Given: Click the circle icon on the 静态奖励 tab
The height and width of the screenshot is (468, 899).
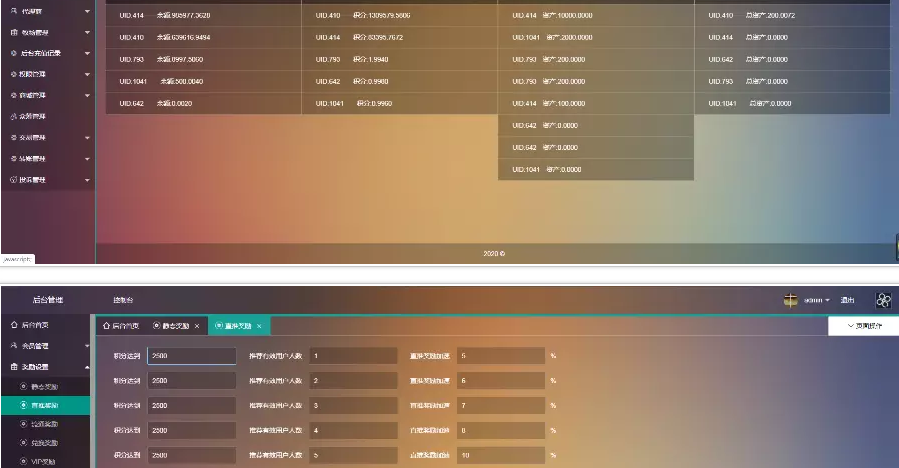Looking at the screenshot, I should (156, 326).
